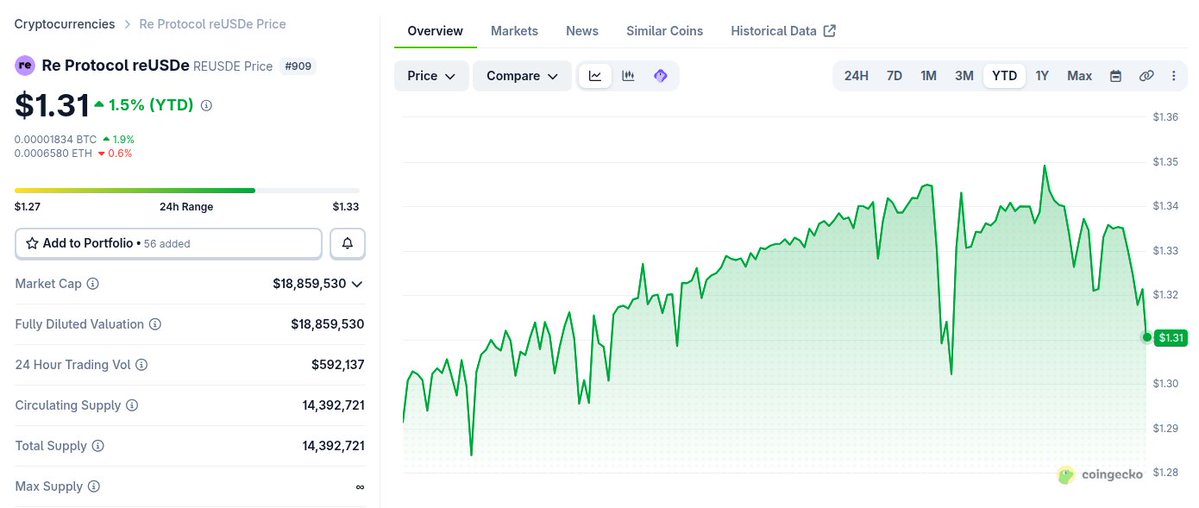The height and width of the screenshot is (508, 1199).
Task: Select the 3M time range
Action: coord(964,76)
